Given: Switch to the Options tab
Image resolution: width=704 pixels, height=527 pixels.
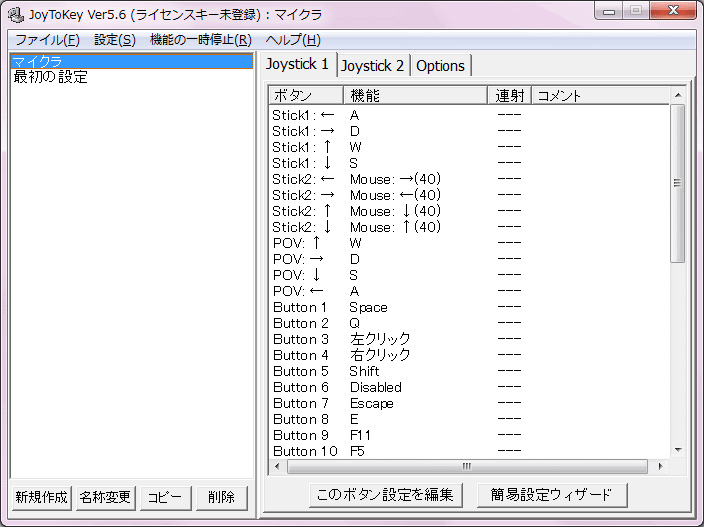Looking at the screenshot, I should pyautogui.click(x=440, y=66).
